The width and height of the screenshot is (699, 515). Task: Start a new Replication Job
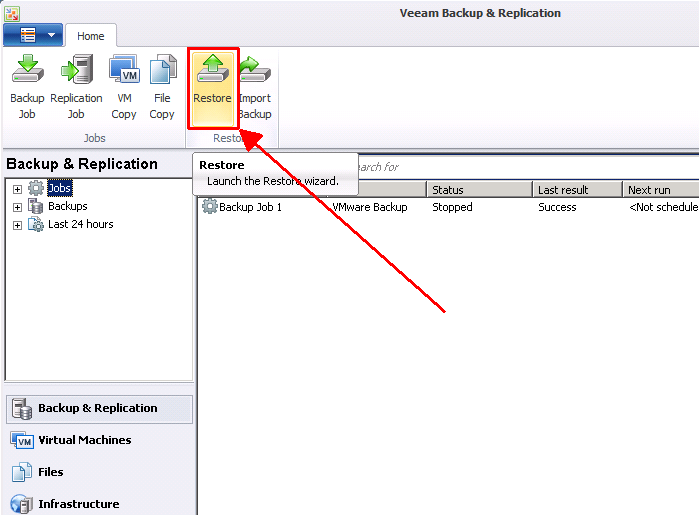(x=76, y=87)
